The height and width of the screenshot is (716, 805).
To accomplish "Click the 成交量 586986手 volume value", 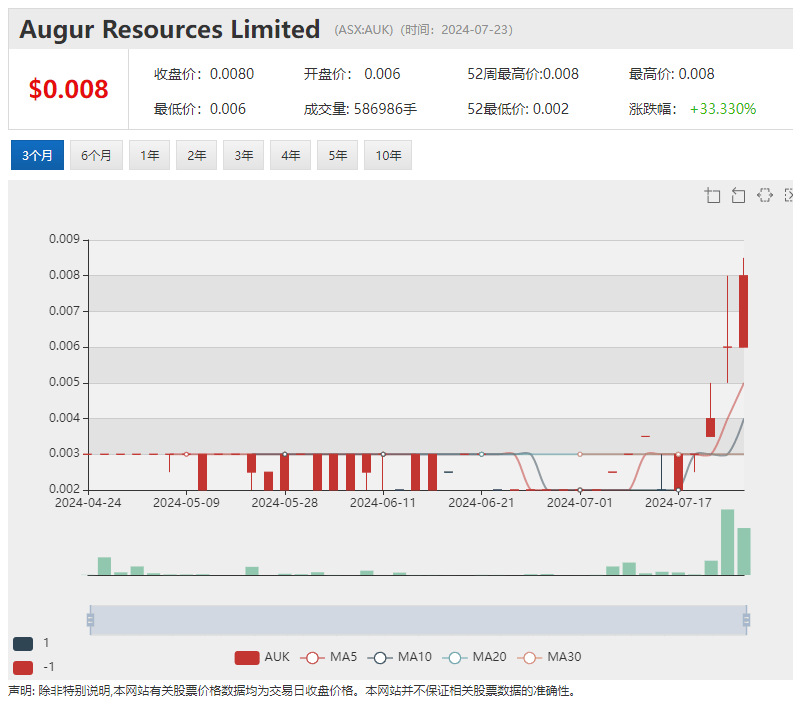I will 360,109.
